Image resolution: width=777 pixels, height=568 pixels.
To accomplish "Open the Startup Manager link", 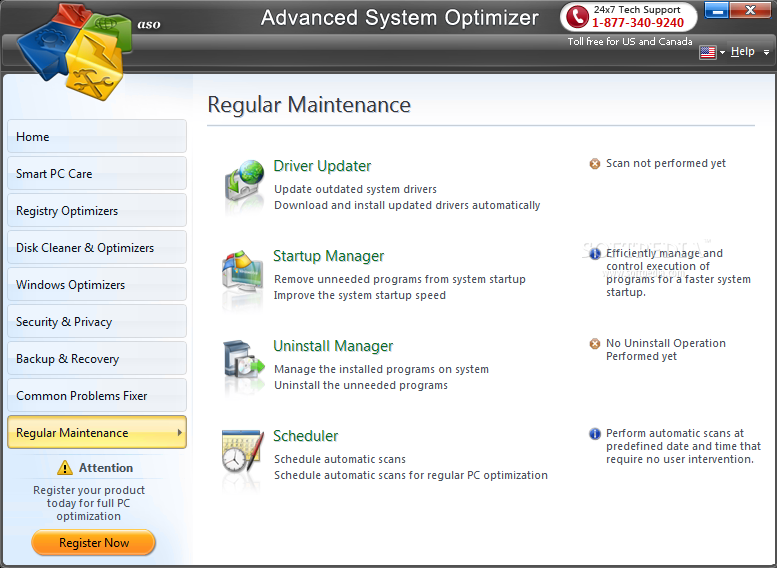I will (329, 256).
